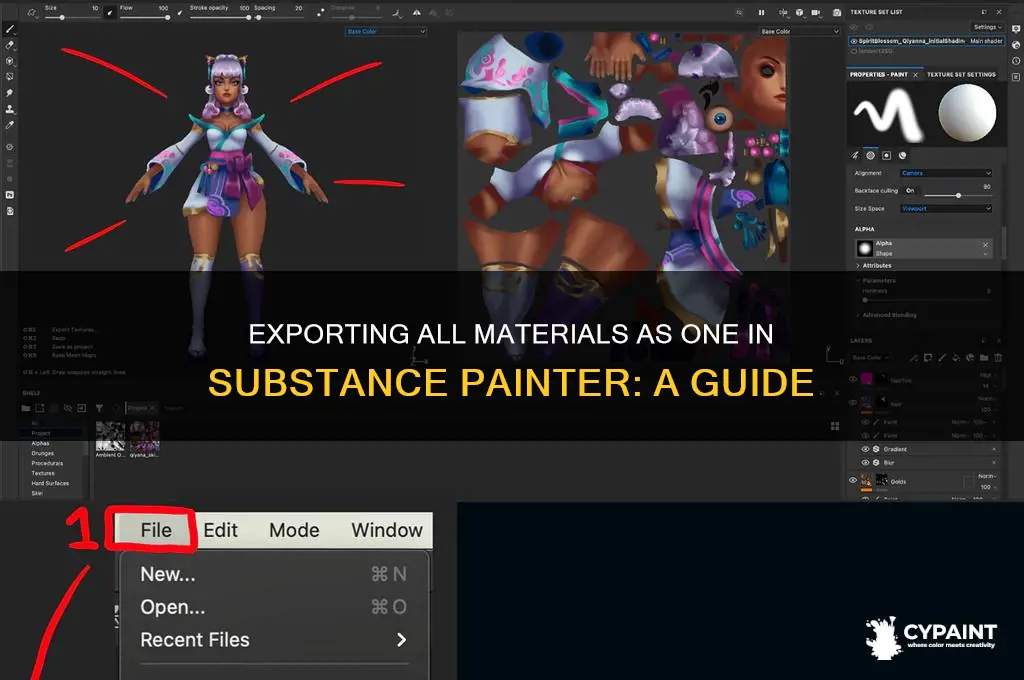
Task: Click the stencil tab icon in Properties
Action: (886, 155)
